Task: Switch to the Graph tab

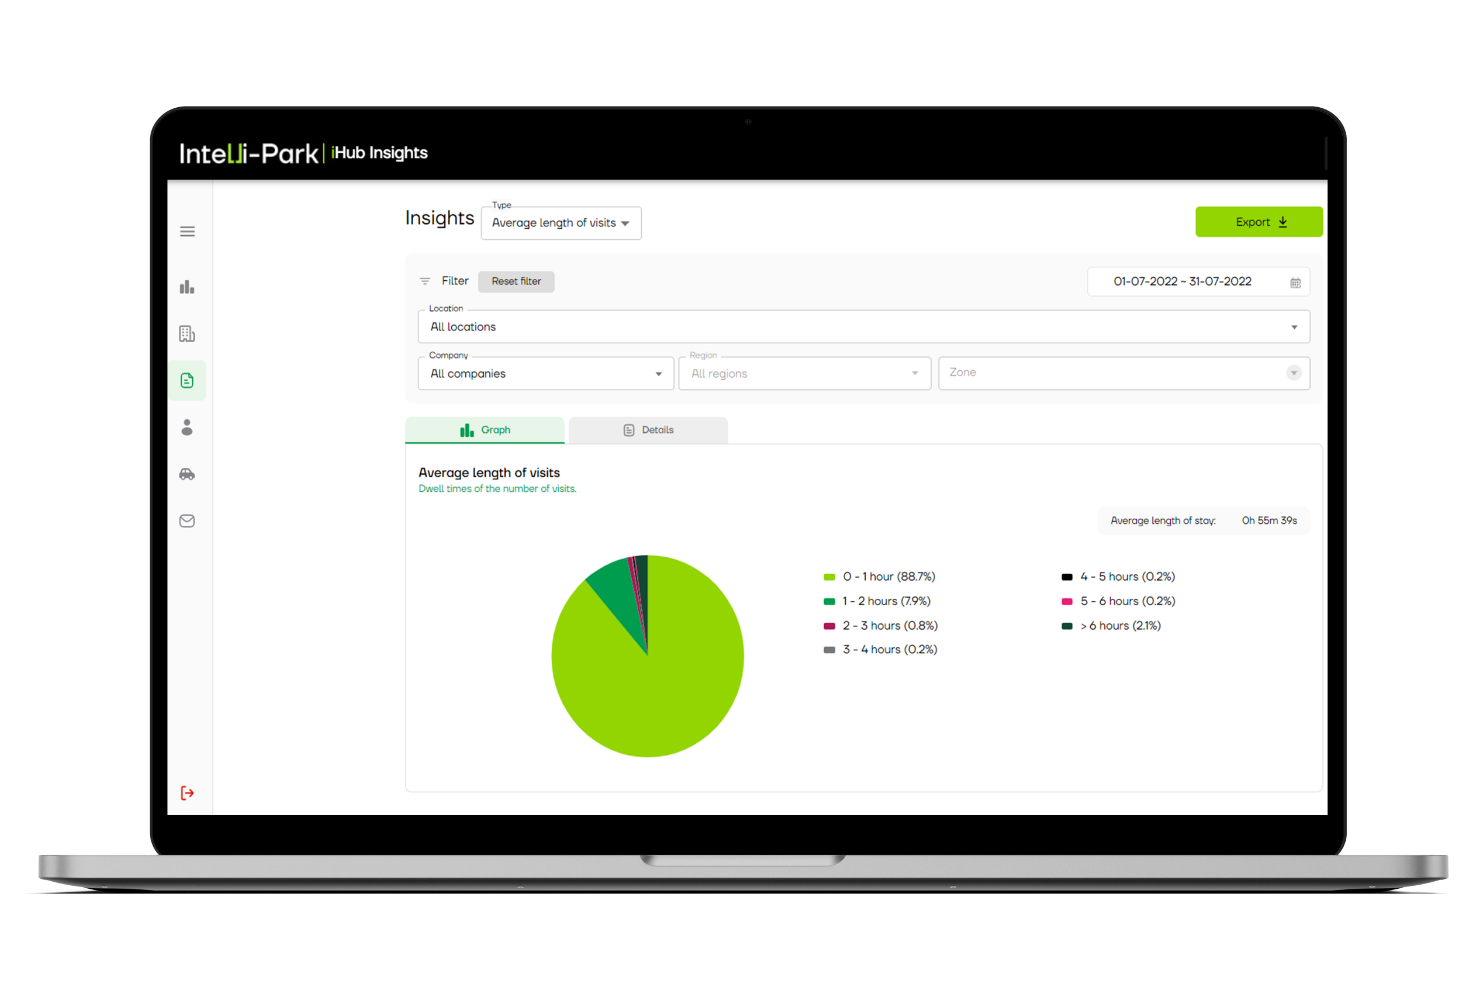Action: point(485,430)
